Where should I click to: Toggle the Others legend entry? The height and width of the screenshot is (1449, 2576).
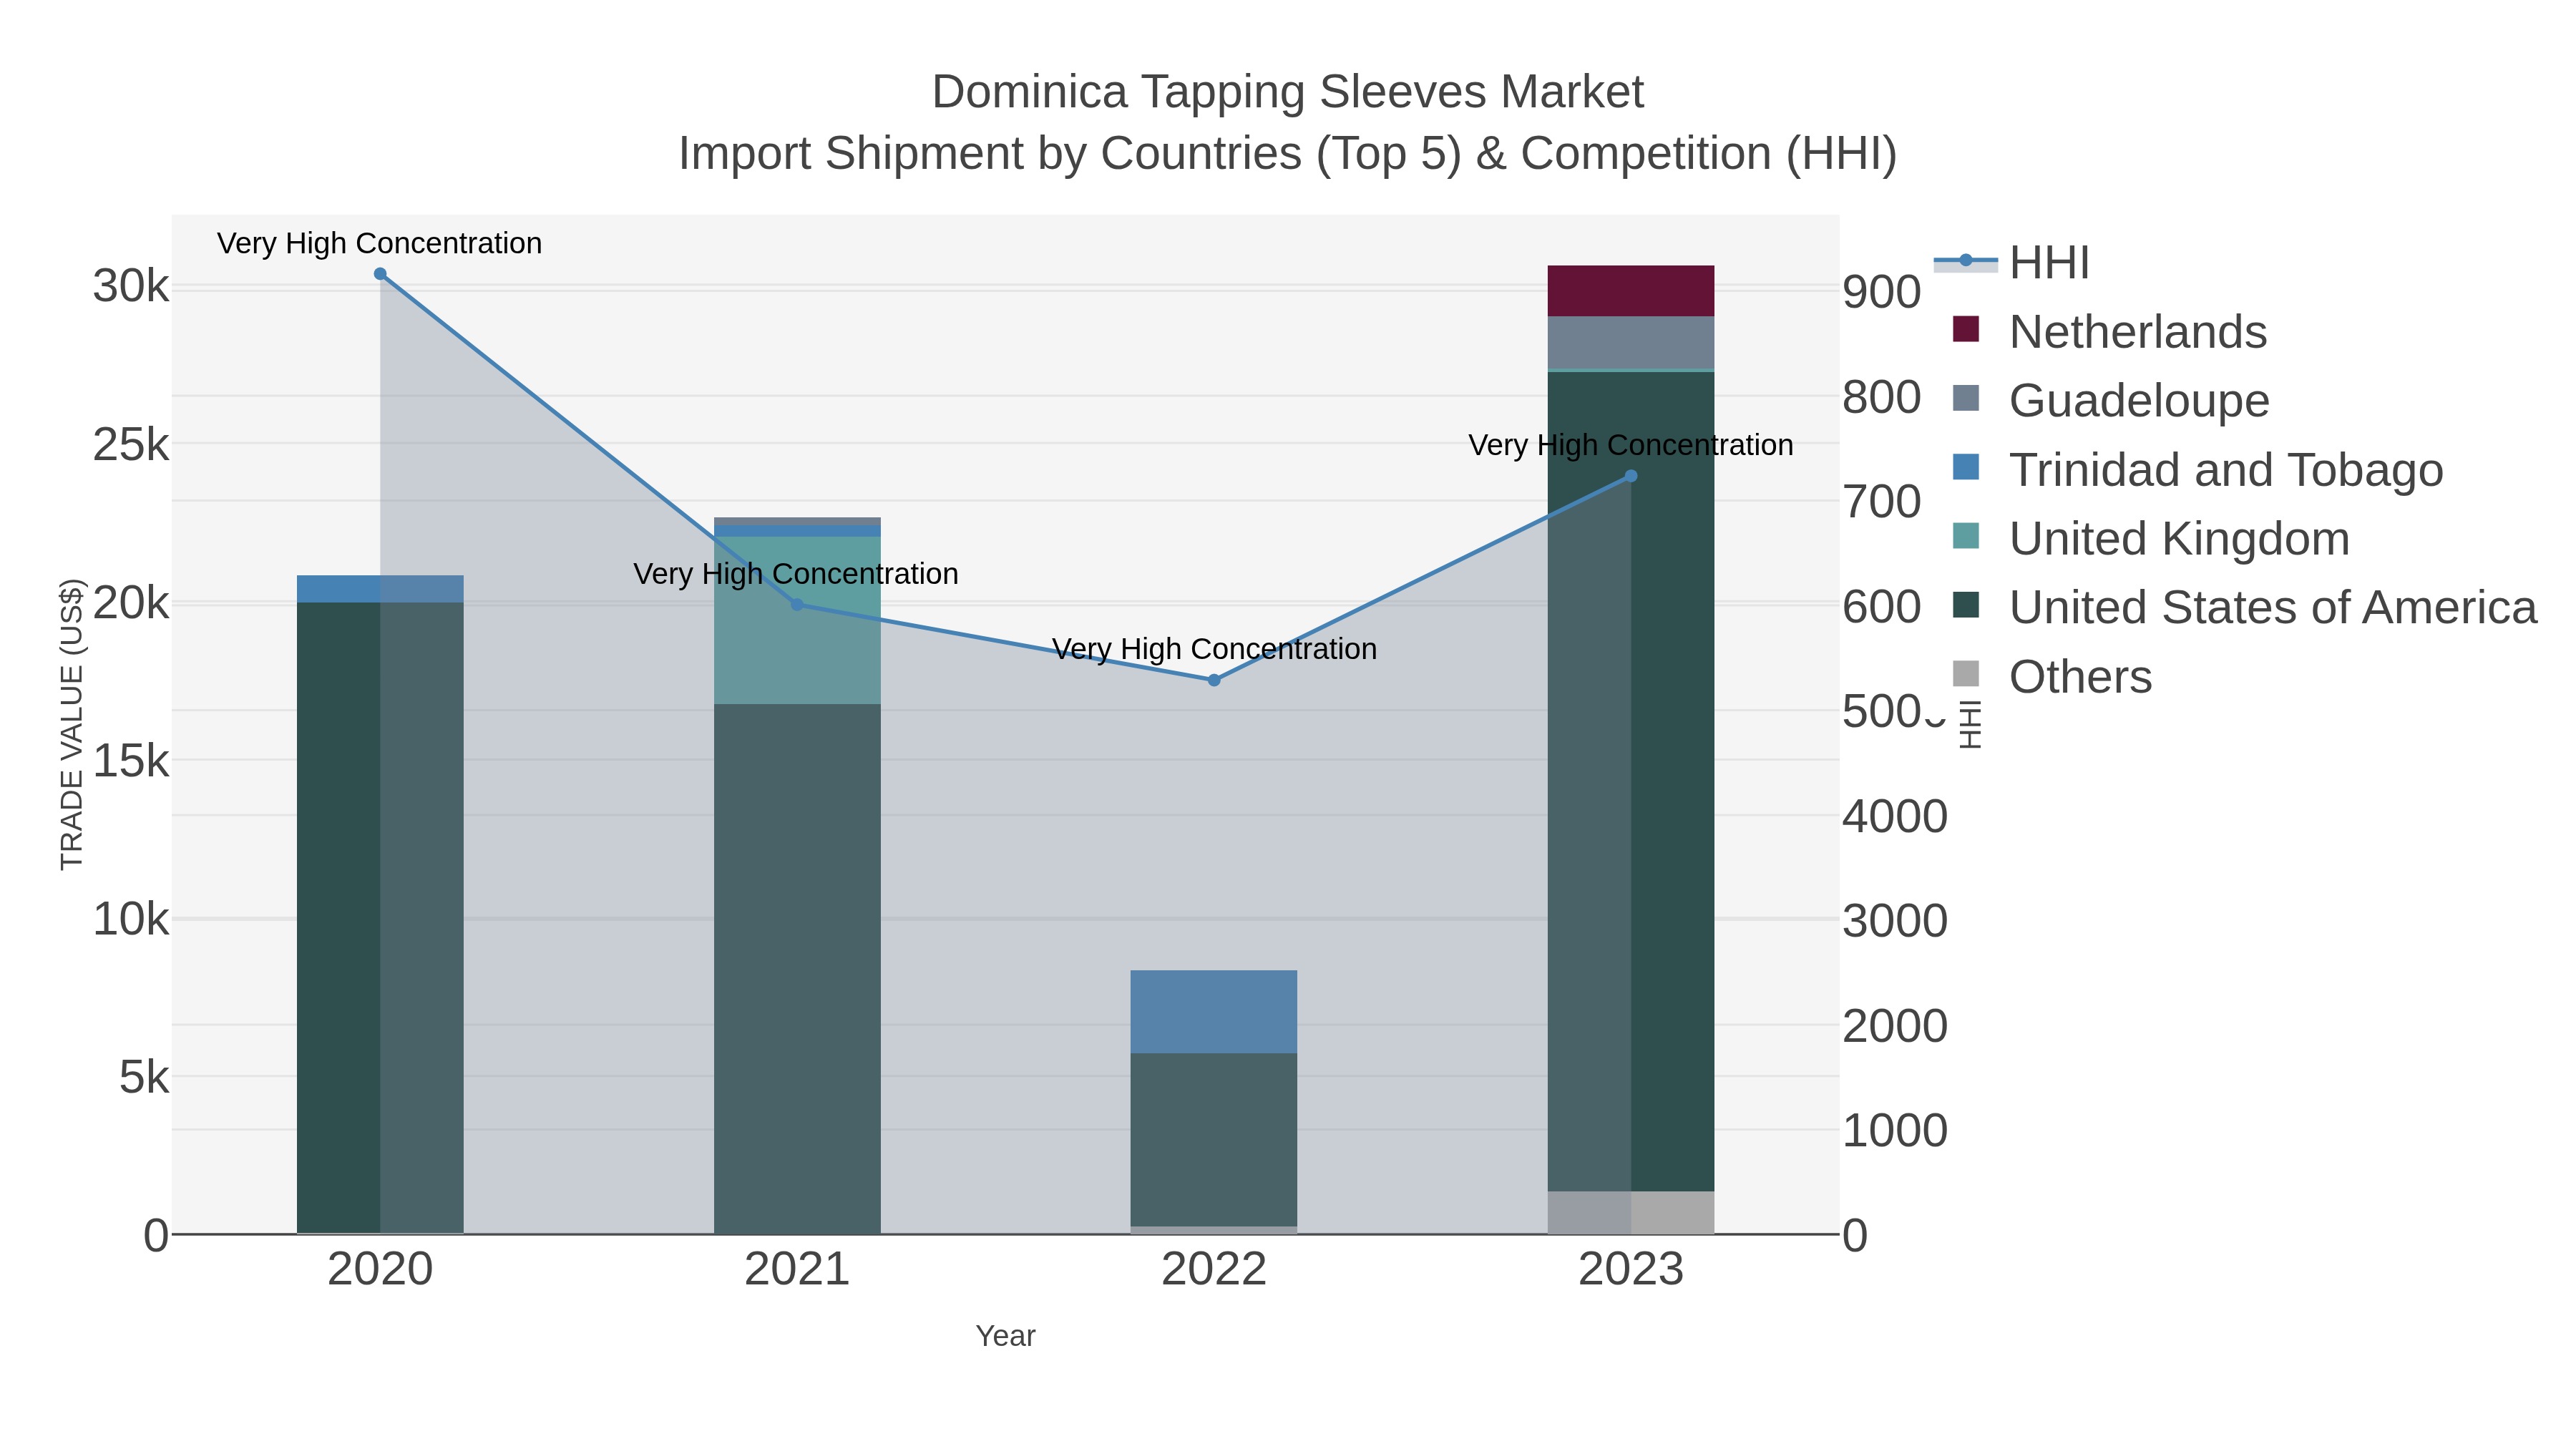(x=2052, y=676)
